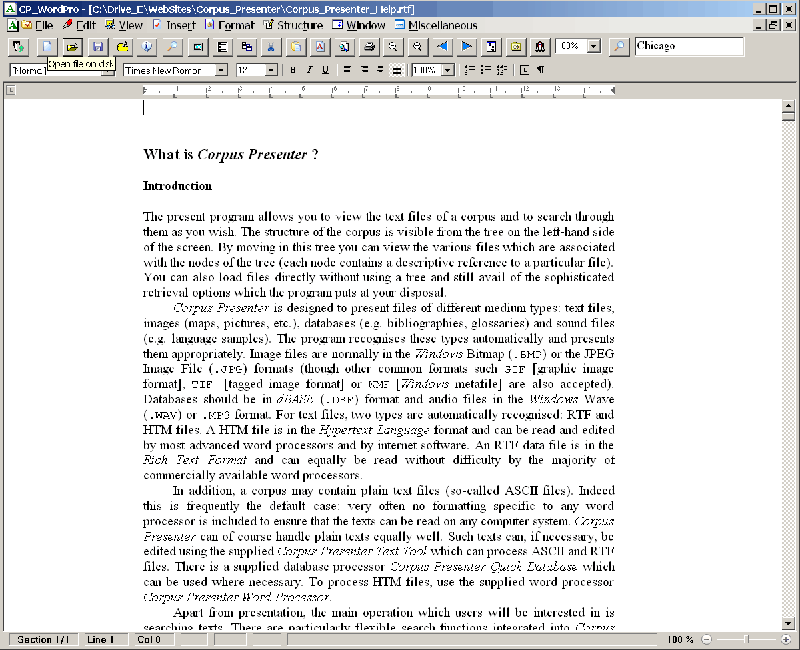Click the Chicago search text field
Image resolution: width=800 pixels, height=650 pixels.
[x=688, y=46]
